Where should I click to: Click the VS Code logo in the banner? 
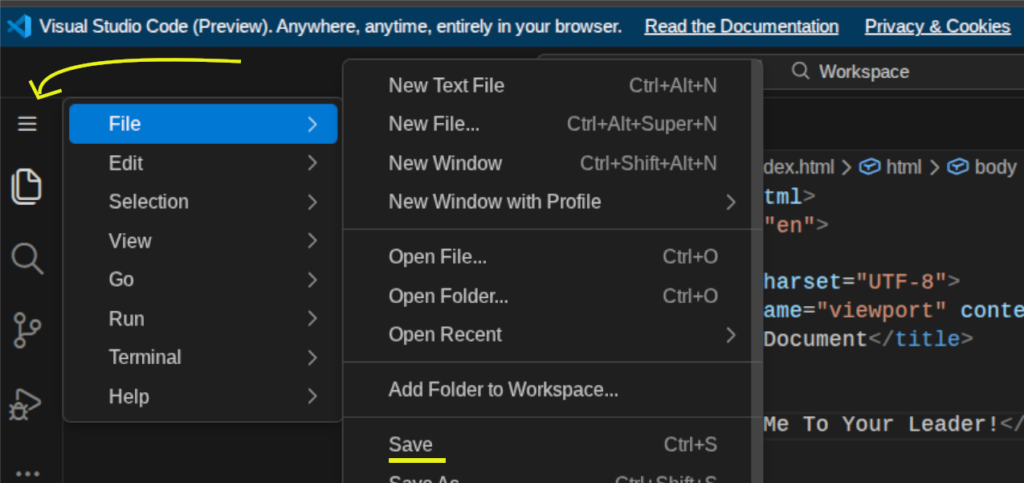18,26
